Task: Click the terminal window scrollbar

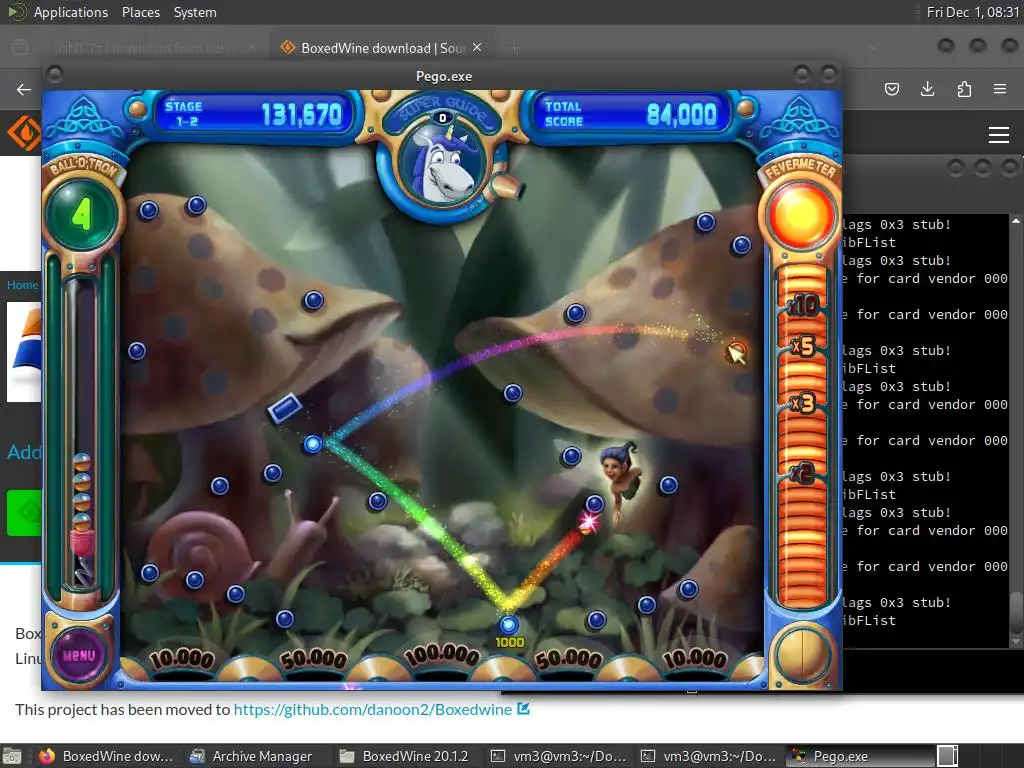Action: click(1016, 431)
